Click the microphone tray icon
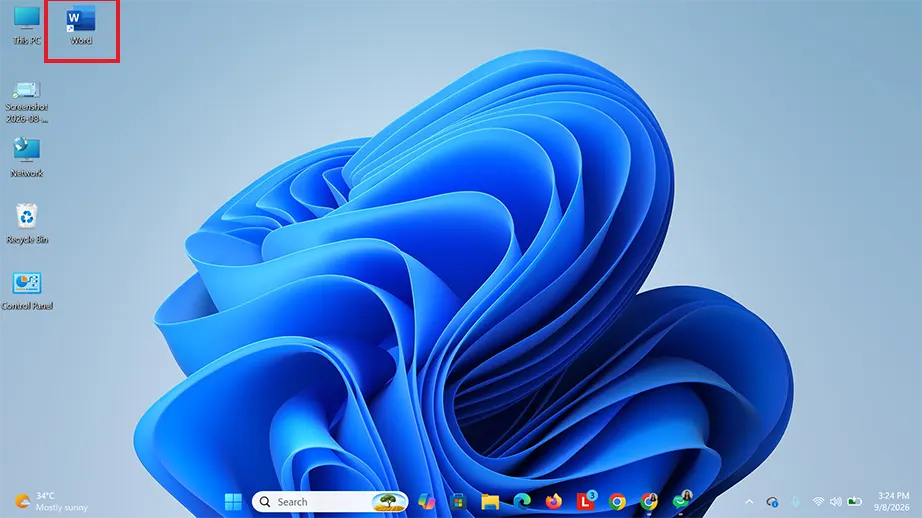Screen dimensions: 922x518 click(795, 502)
